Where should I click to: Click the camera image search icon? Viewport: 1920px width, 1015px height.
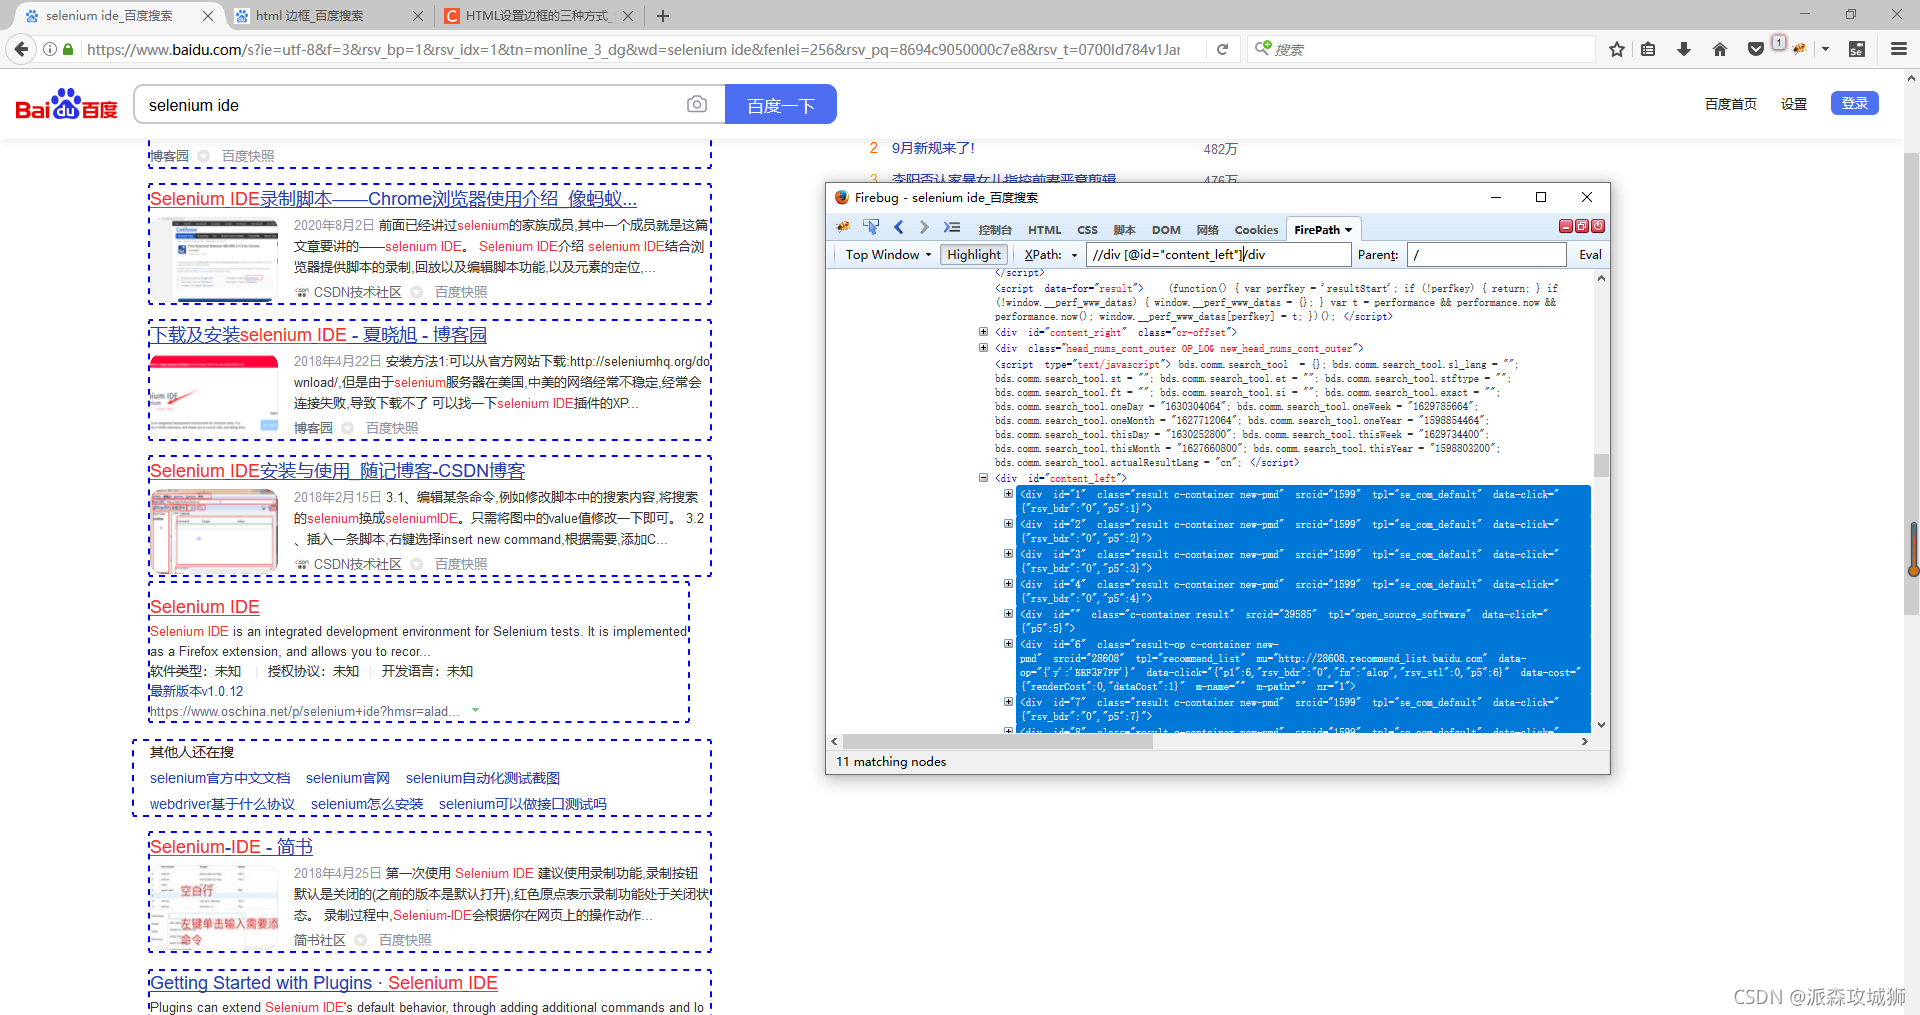coord(697,105)
